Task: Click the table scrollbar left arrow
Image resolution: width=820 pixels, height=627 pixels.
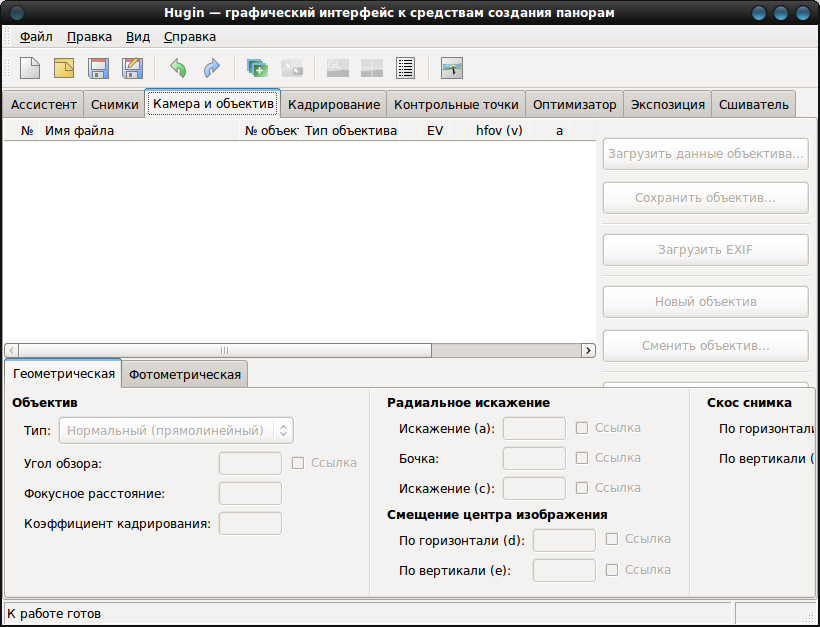Action: click(12, 350)
